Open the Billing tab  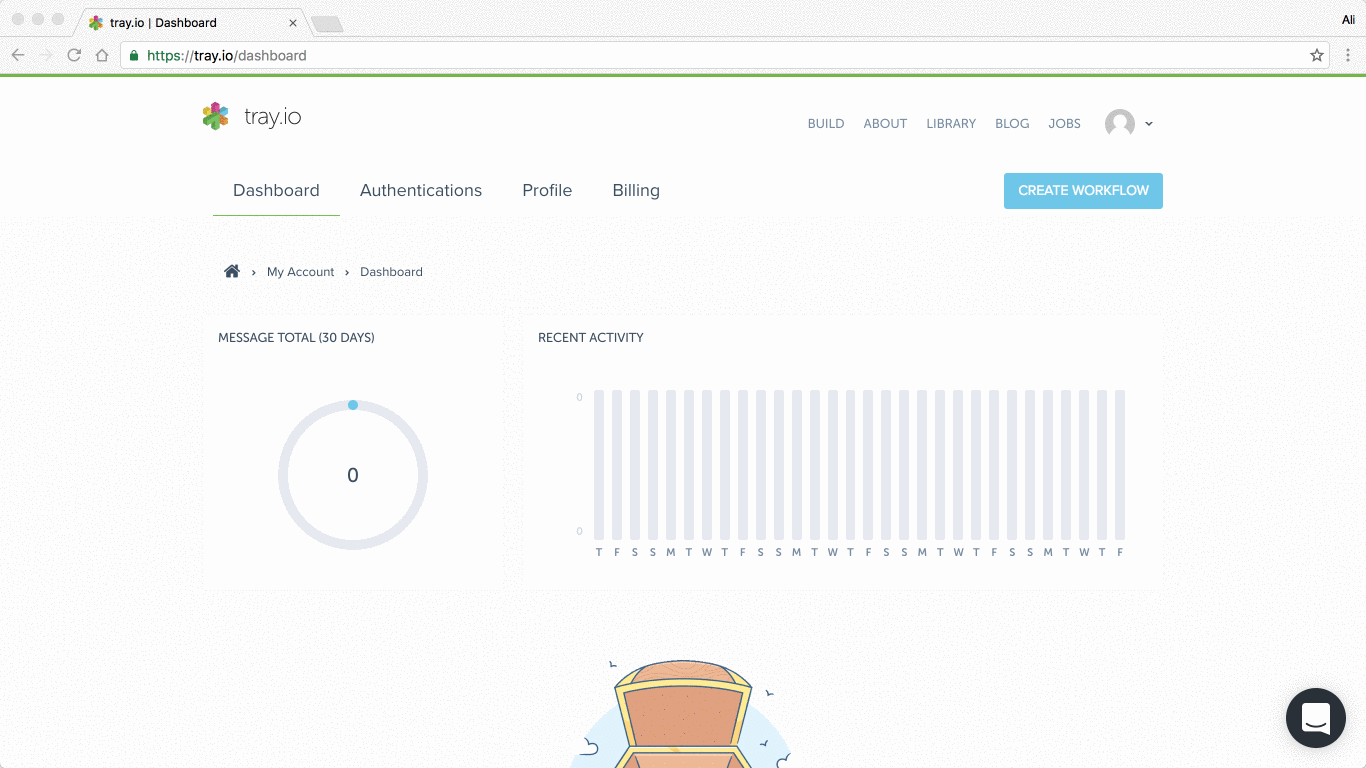tap(636, 190)
